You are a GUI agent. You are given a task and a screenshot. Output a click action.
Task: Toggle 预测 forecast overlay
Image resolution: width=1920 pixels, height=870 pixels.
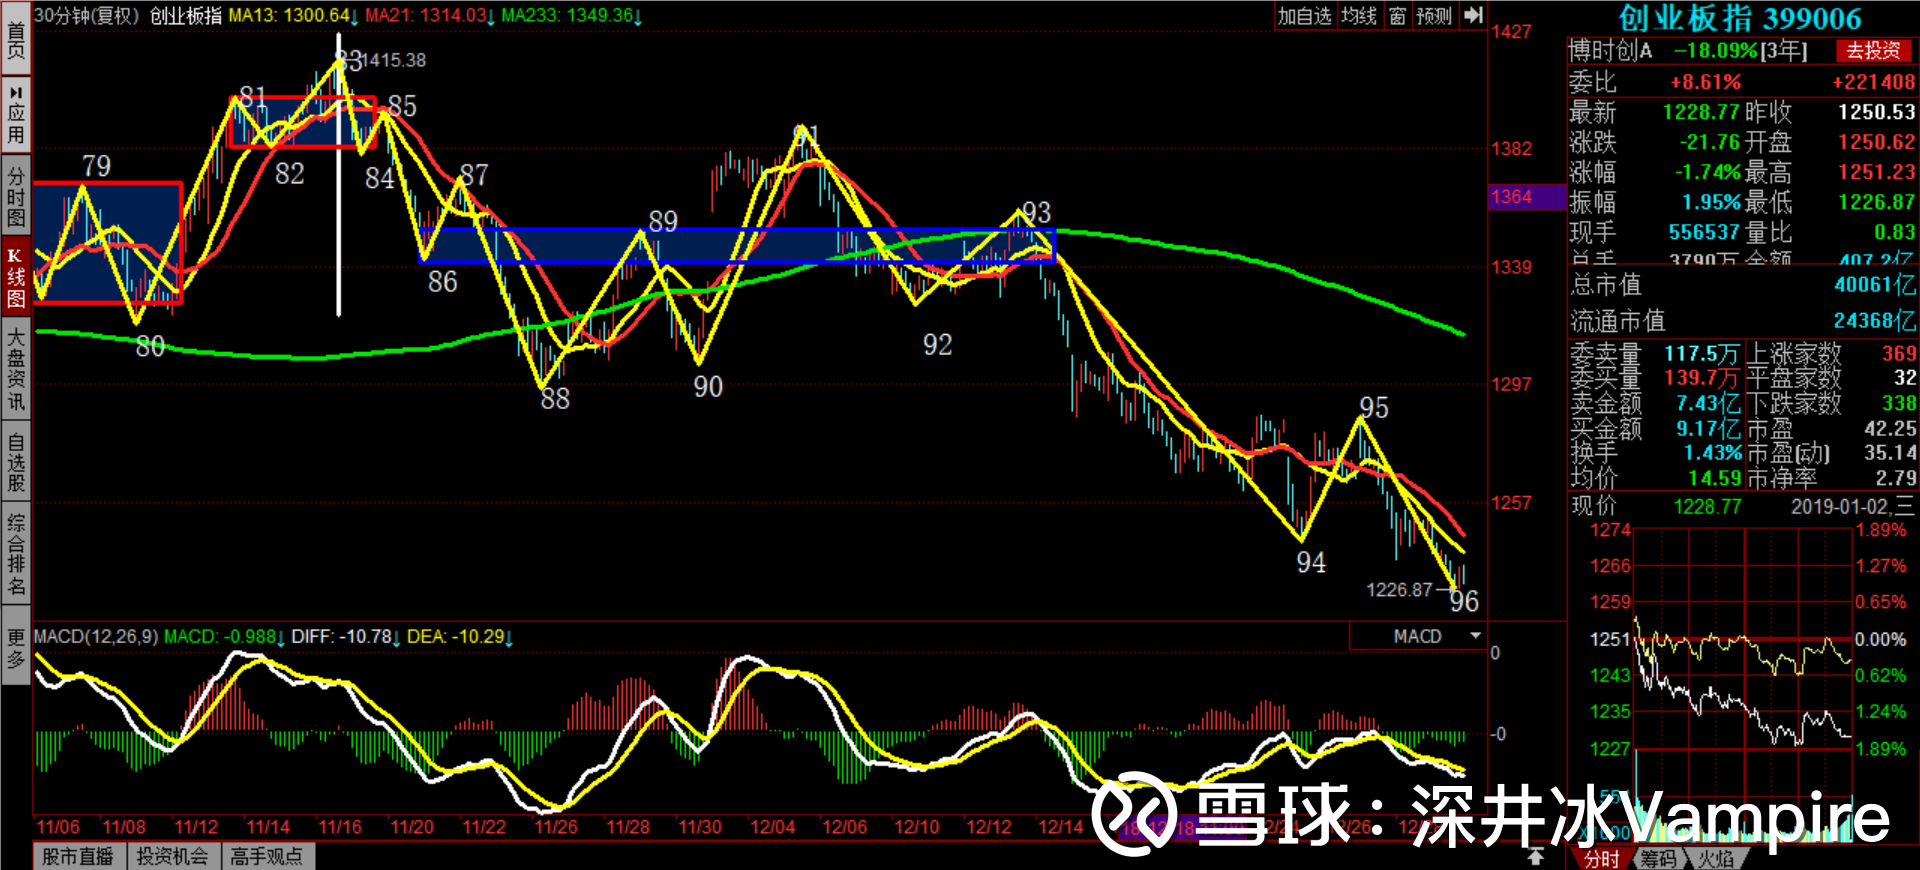tap(1434, 15)
